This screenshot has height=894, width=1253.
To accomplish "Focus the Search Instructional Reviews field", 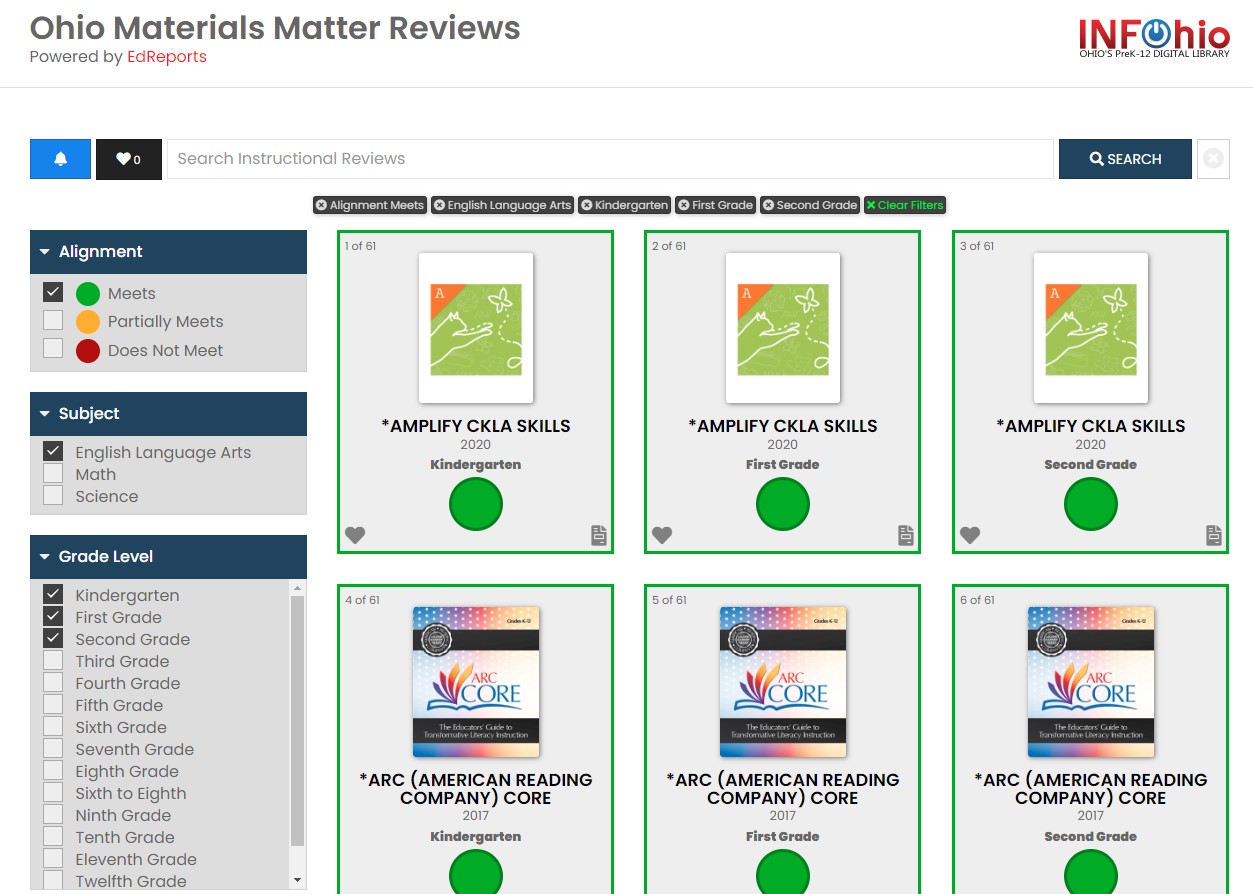I will point(610,159).
